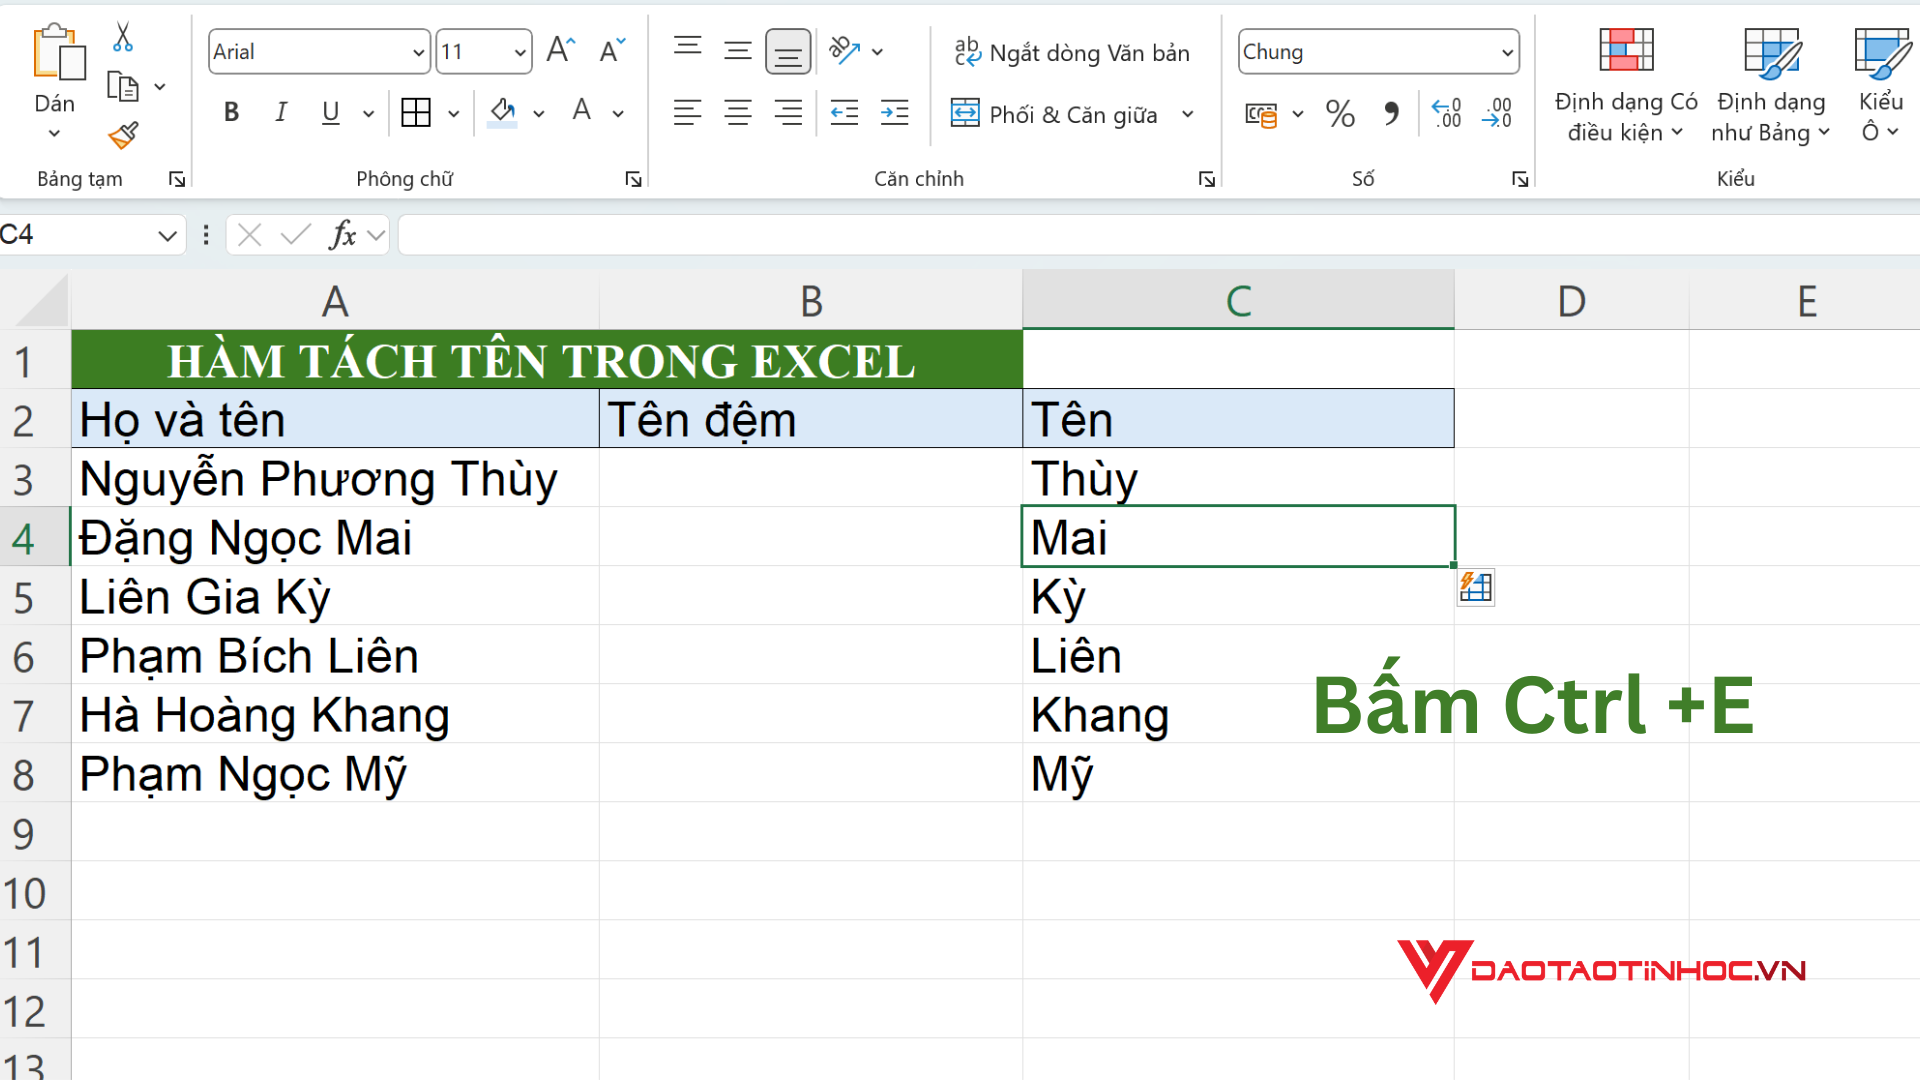This screenshot has height=1080, width=1920.
Task: Click the Format Painter brush icon
Action: tap(123, 135)
